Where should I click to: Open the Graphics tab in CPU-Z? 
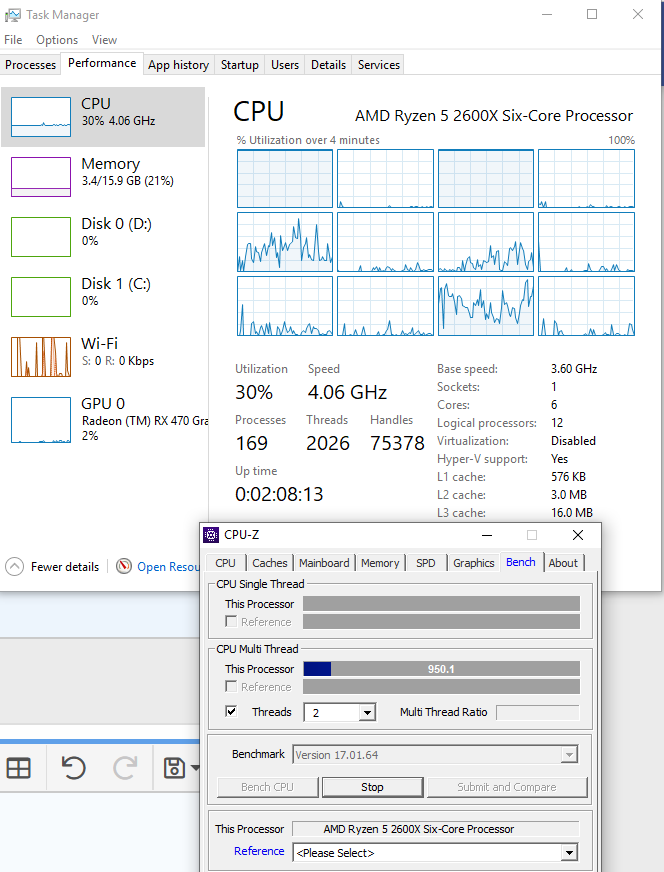[x=473, y=563]
